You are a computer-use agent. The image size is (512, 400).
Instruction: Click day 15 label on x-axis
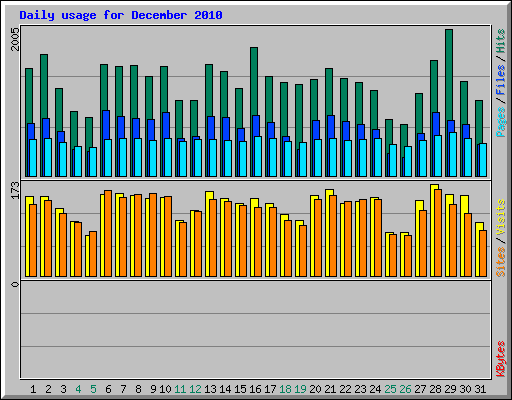[240, 389]
